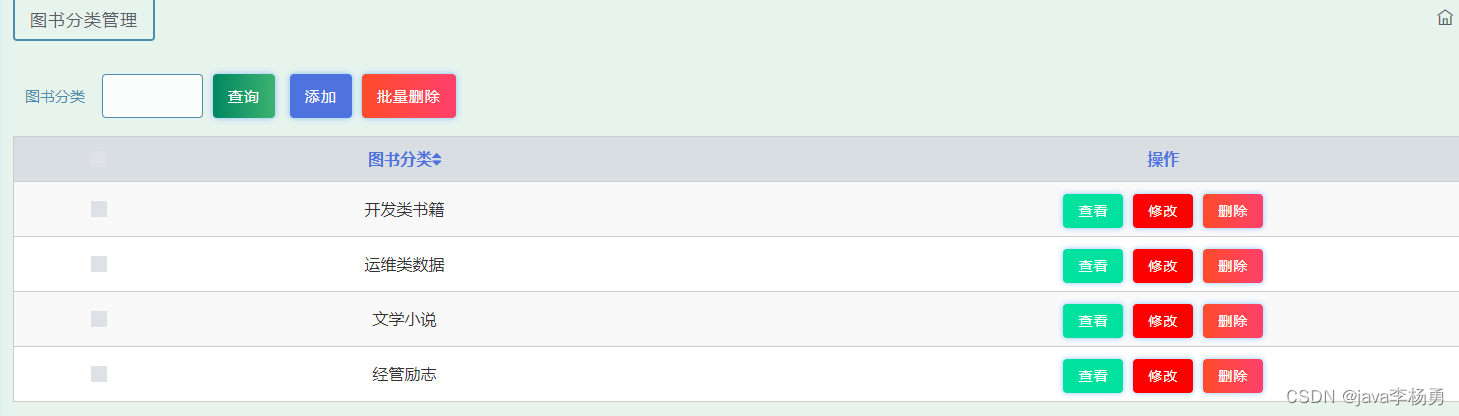Sort by 图书分类 column arrow
This screenshot has height=416, width=1459.
437,160
